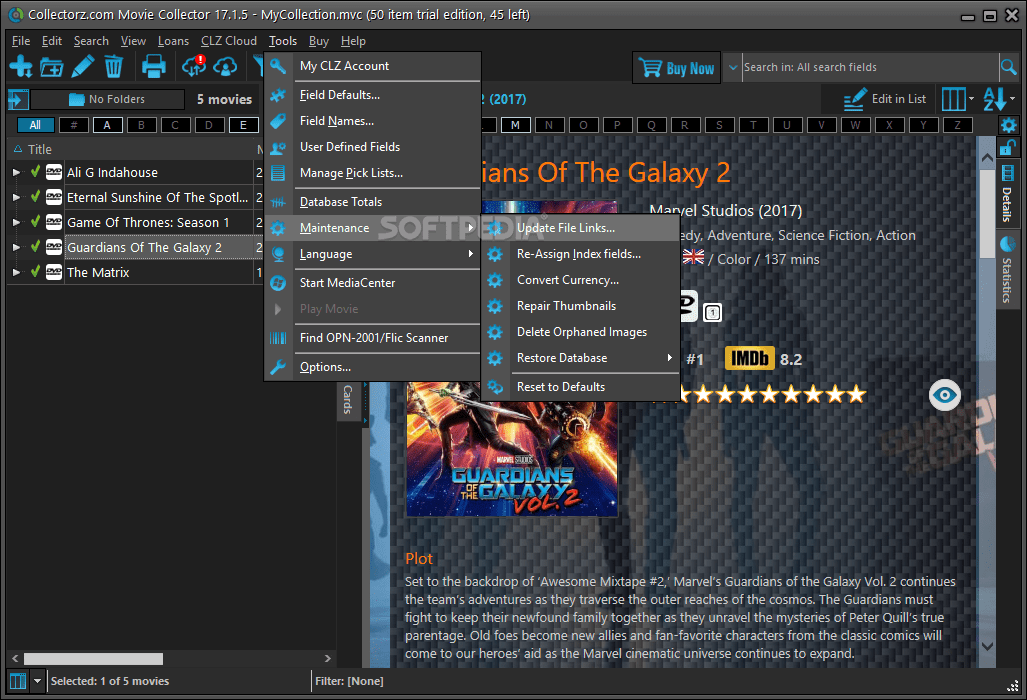The width and height of the screenshot is (1027, 700).
Task: Open the CLZ Cloud menu
Action: click(x=229, y=41)
